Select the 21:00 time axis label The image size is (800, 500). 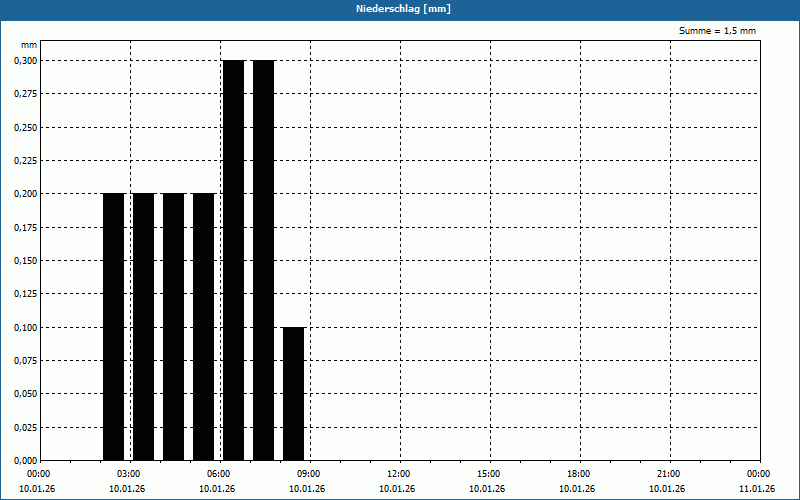tap(668, 474)
